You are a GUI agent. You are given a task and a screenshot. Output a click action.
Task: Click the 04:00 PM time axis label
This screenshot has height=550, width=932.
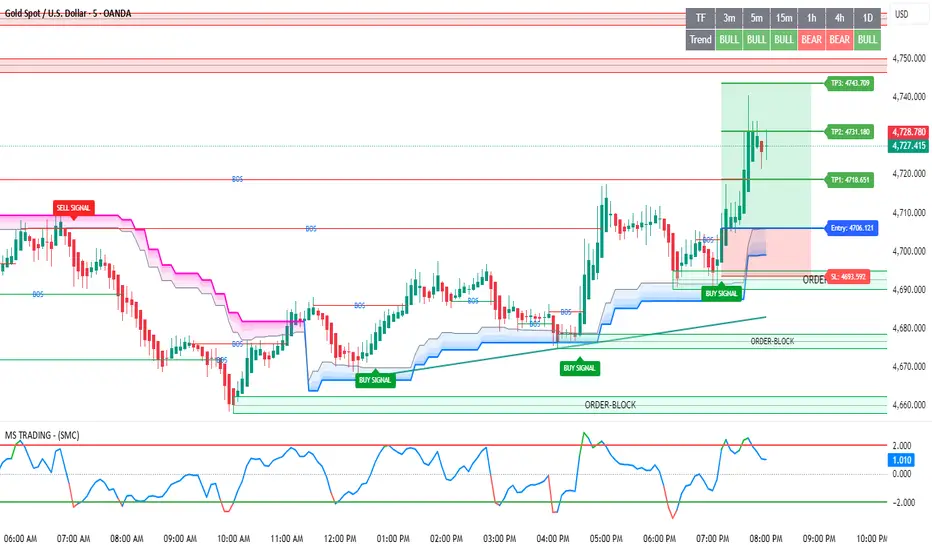[x=553, y=539]
